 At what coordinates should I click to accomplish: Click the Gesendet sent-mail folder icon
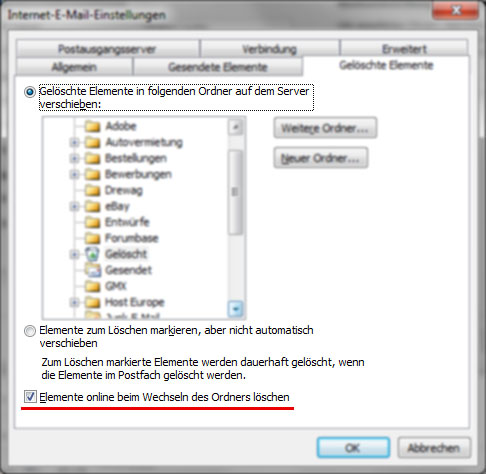(92, 270)
